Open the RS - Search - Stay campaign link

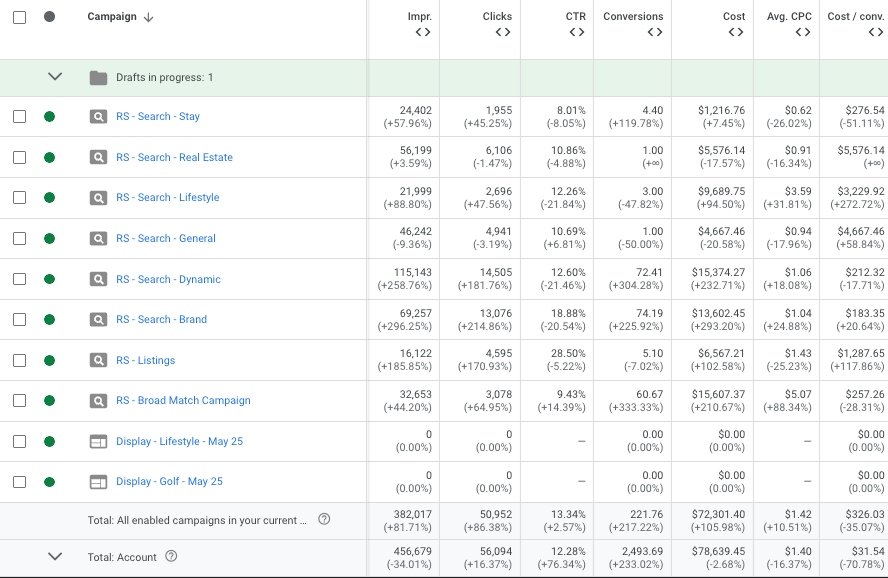[x=158, y=117]
